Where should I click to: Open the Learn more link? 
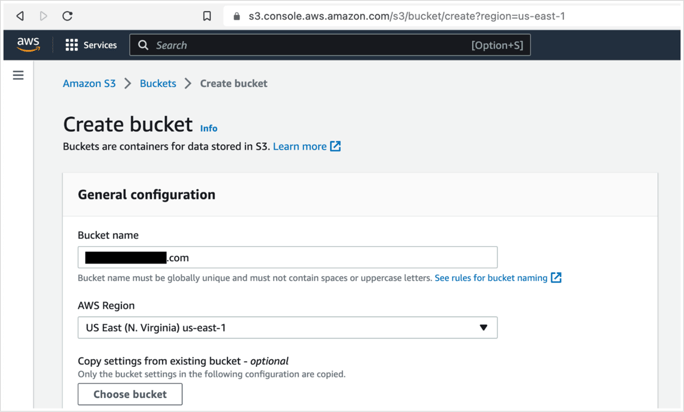coord(299,146)
